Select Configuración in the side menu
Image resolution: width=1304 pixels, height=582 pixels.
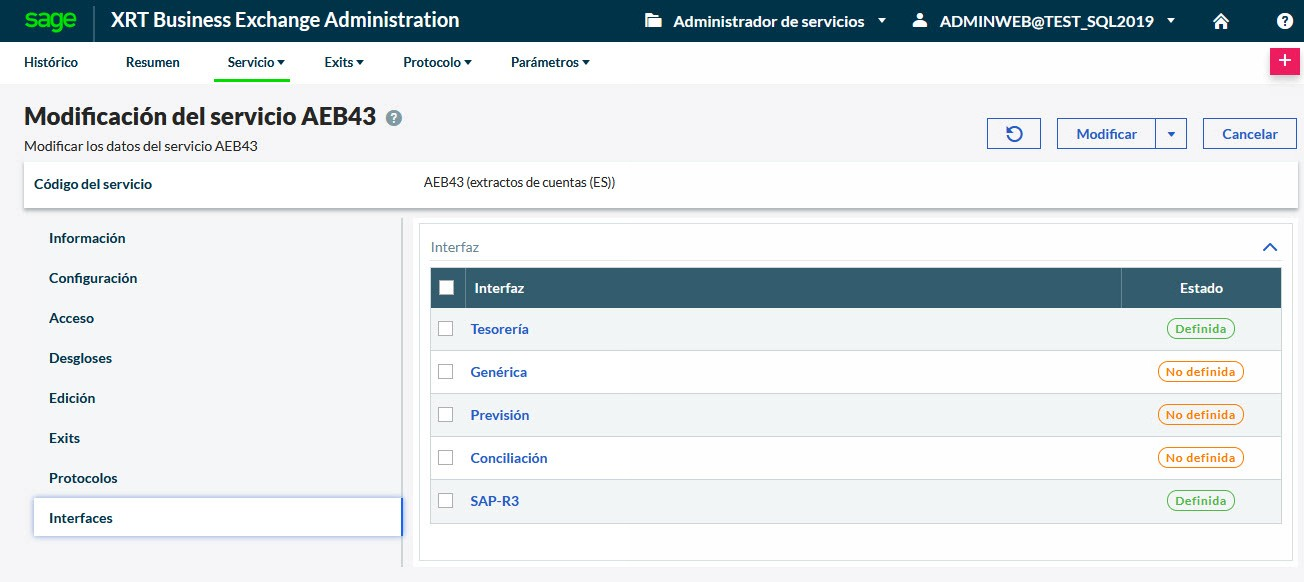pos(93,278)
